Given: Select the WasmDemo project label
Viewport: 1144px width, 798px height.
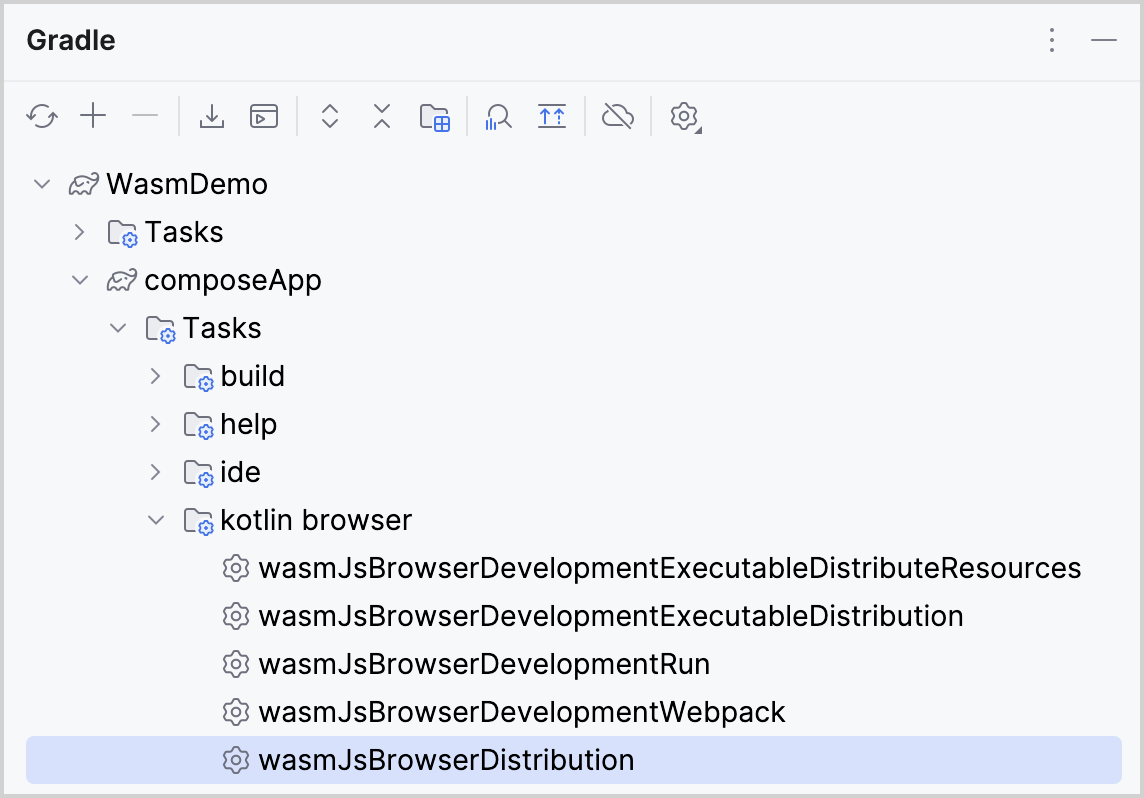Looking at the screenshot, I should (187, 184).
